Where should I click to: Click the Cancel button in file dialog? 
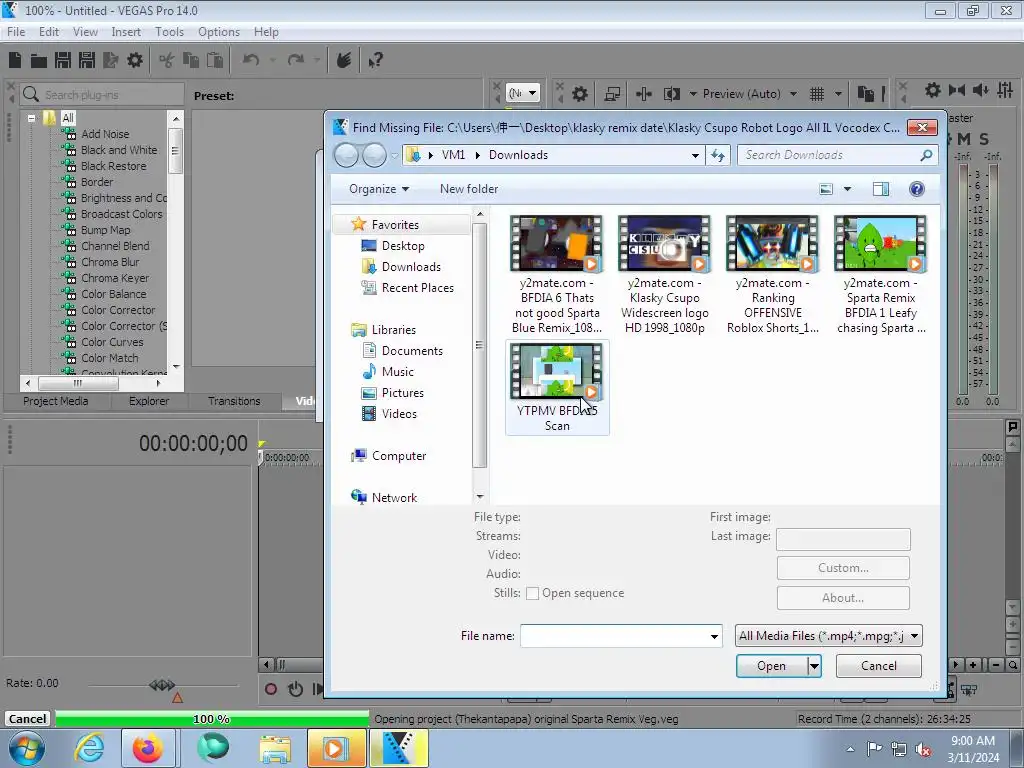click(878, 666)
